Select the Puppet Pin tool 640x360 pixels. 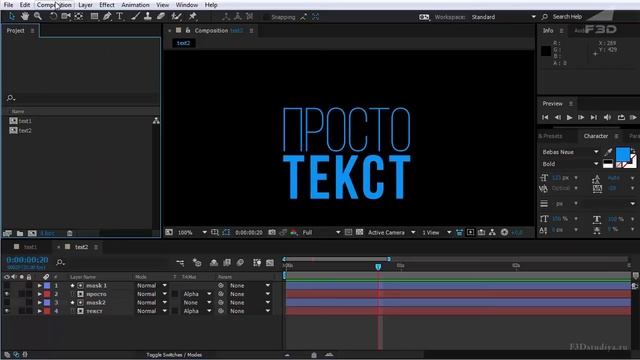coord(193,16)
